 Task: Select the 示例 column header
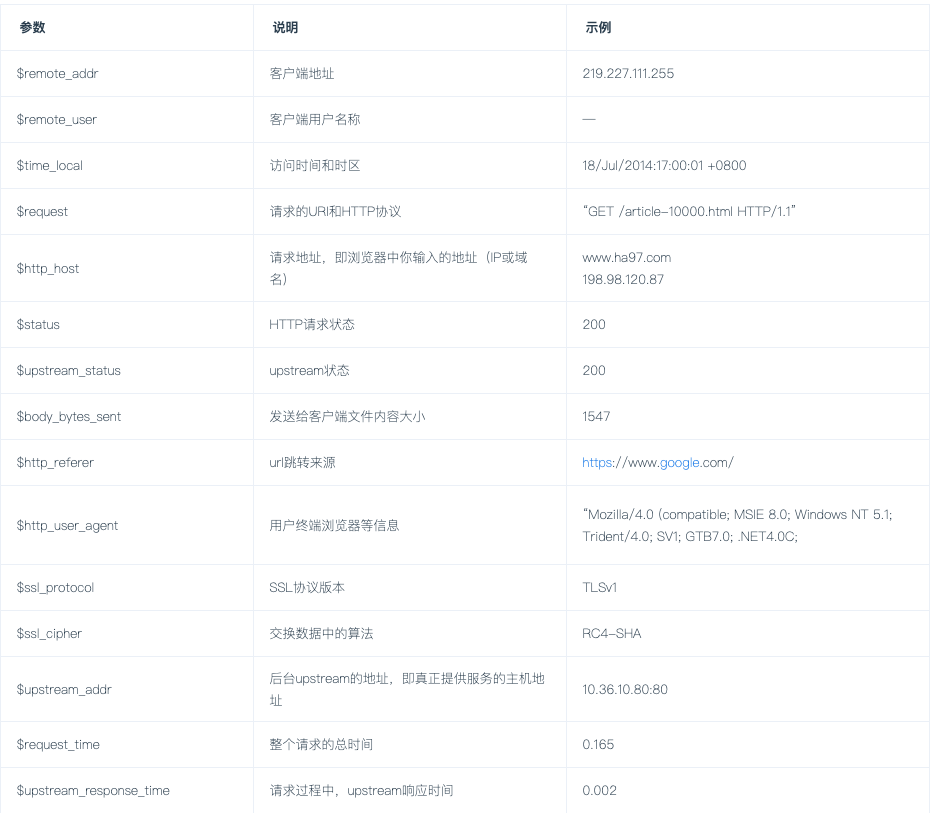(596, 28)
